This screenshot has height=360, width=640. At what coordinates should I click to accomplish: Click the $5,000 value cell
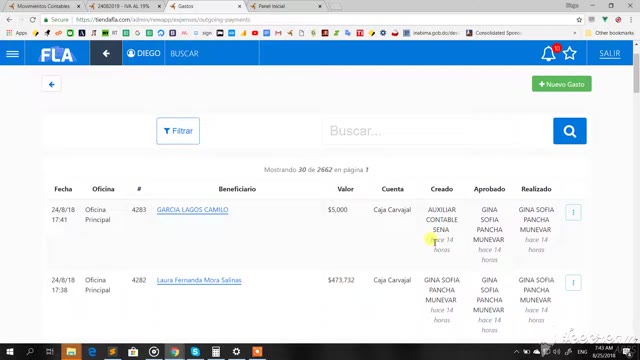click(x=337, y=209)
